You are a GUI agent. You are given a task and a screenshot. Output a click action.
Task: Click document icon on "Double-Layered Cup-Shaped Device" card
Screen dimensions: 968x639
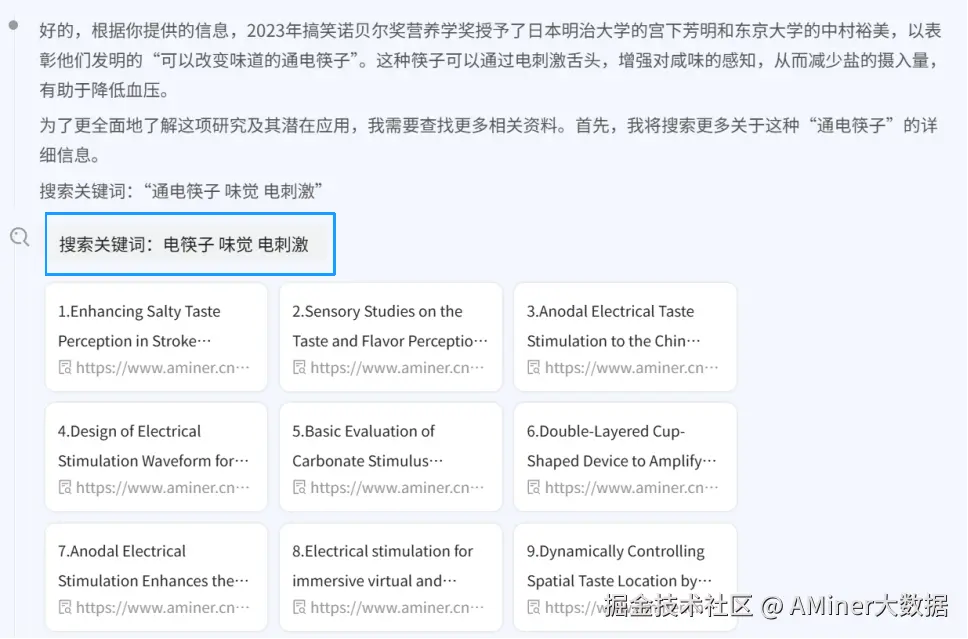tap(536, 487)
